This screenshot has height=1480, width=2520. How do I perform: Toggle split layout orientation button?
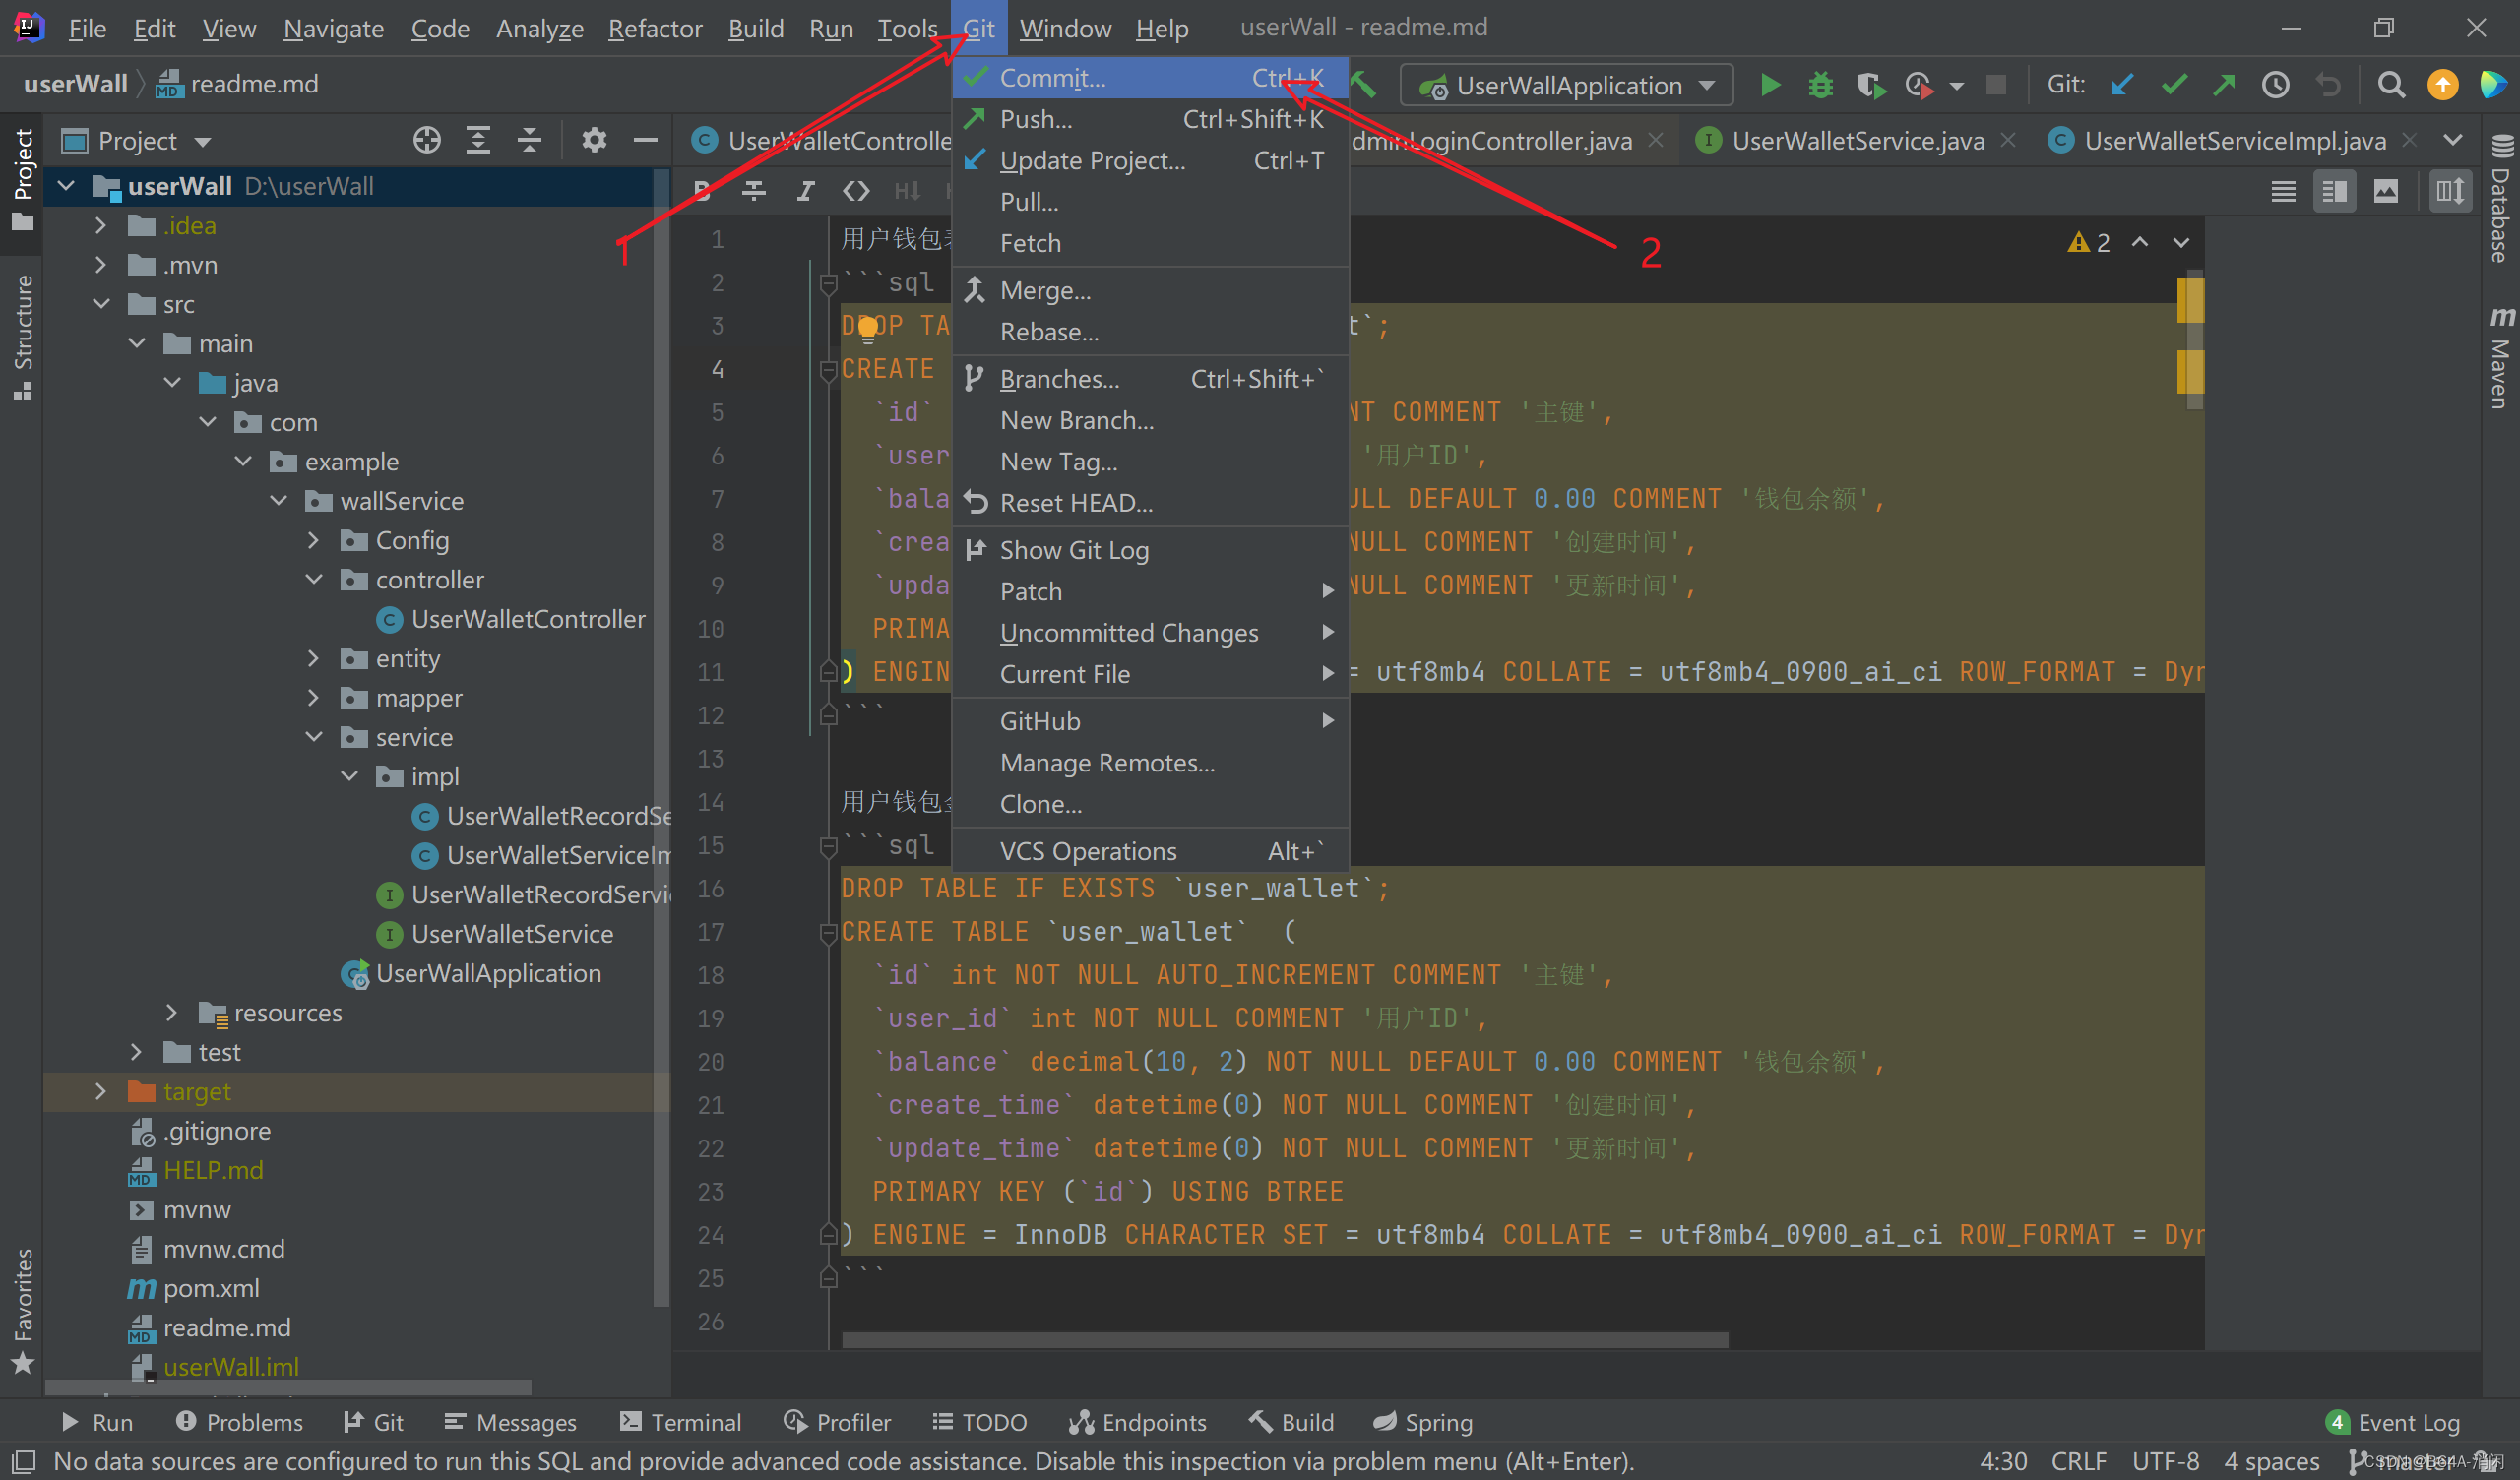coord(2450,190)
